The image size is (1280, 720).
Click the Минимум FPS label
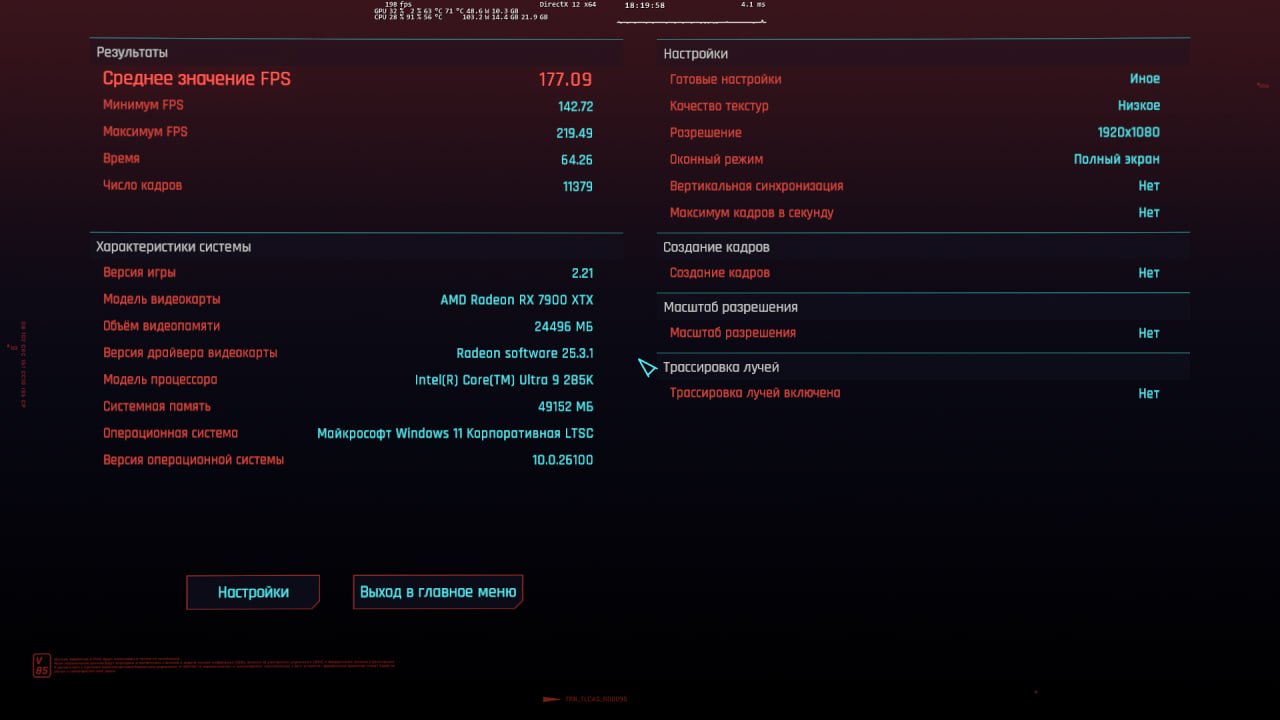coord(143,105)
